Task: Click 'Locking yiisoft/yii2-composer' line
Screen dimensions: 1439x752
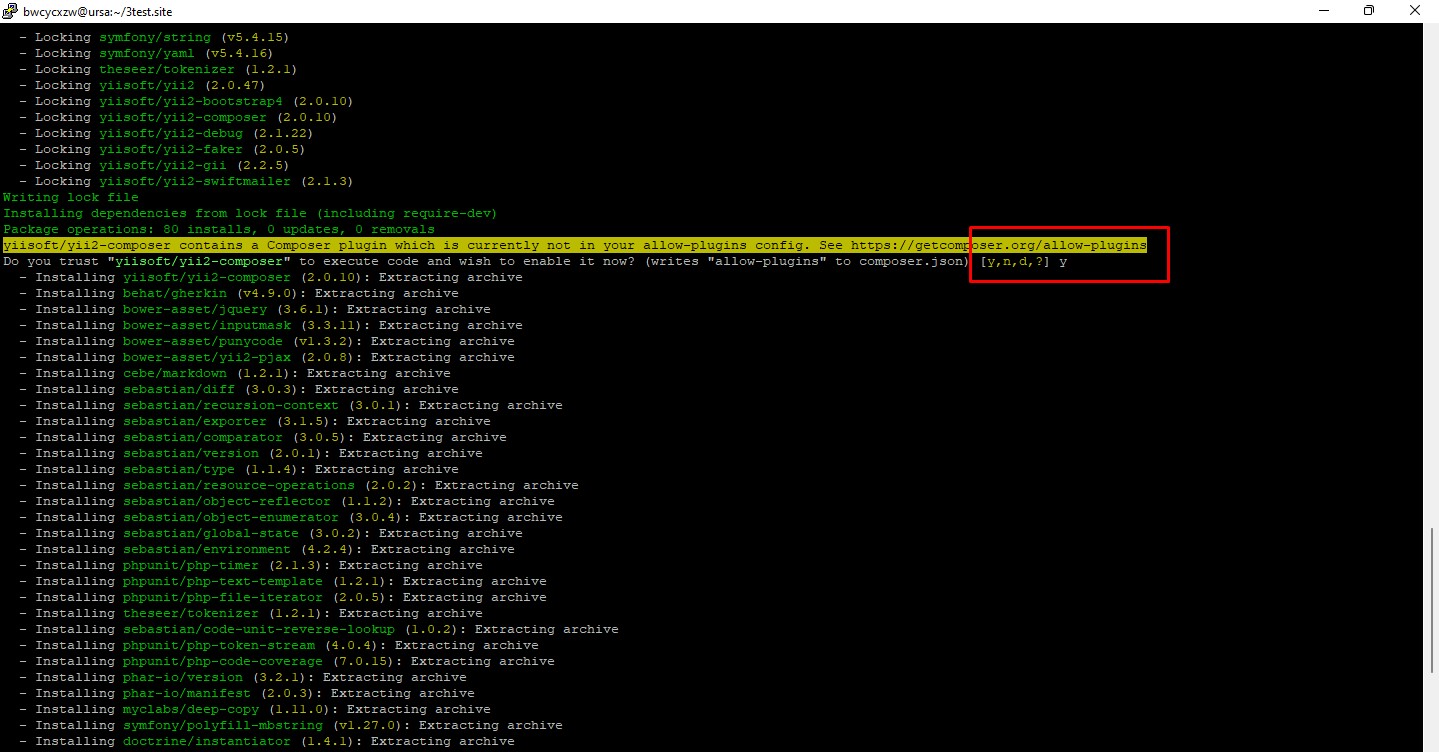Action: coord(178,117)
